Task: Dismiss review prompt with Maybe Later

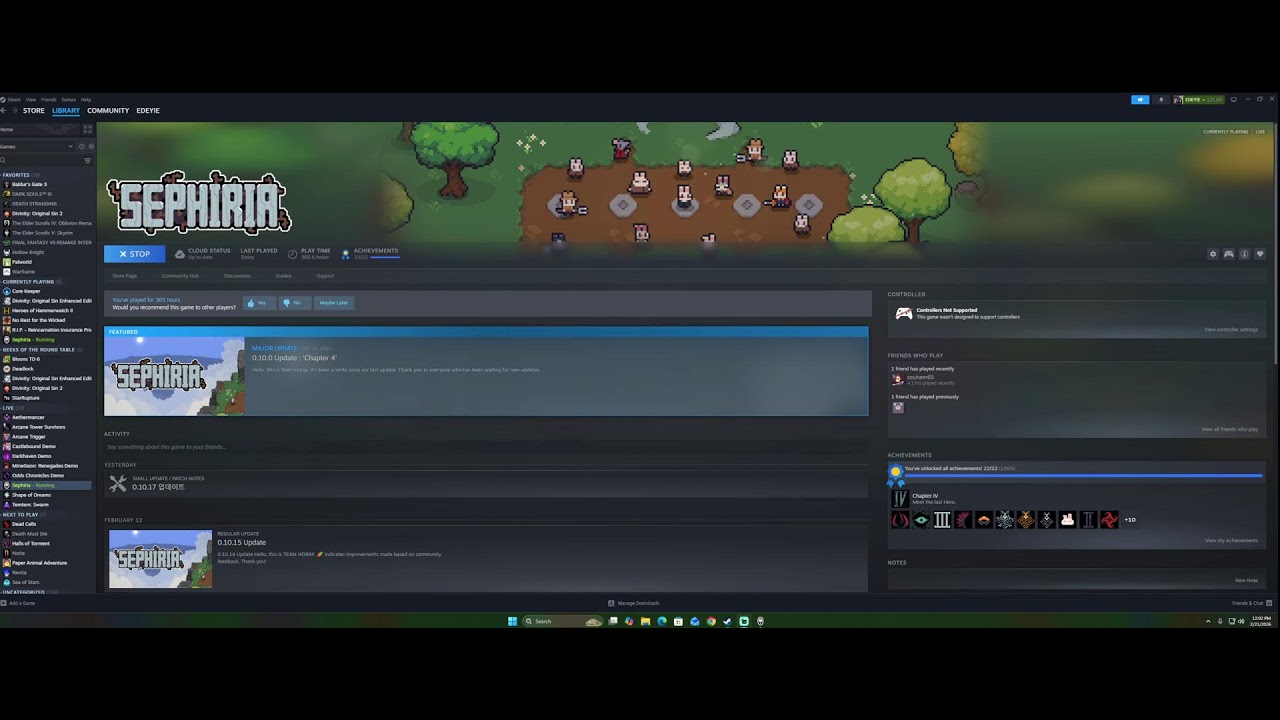Action: pos(334,303)
